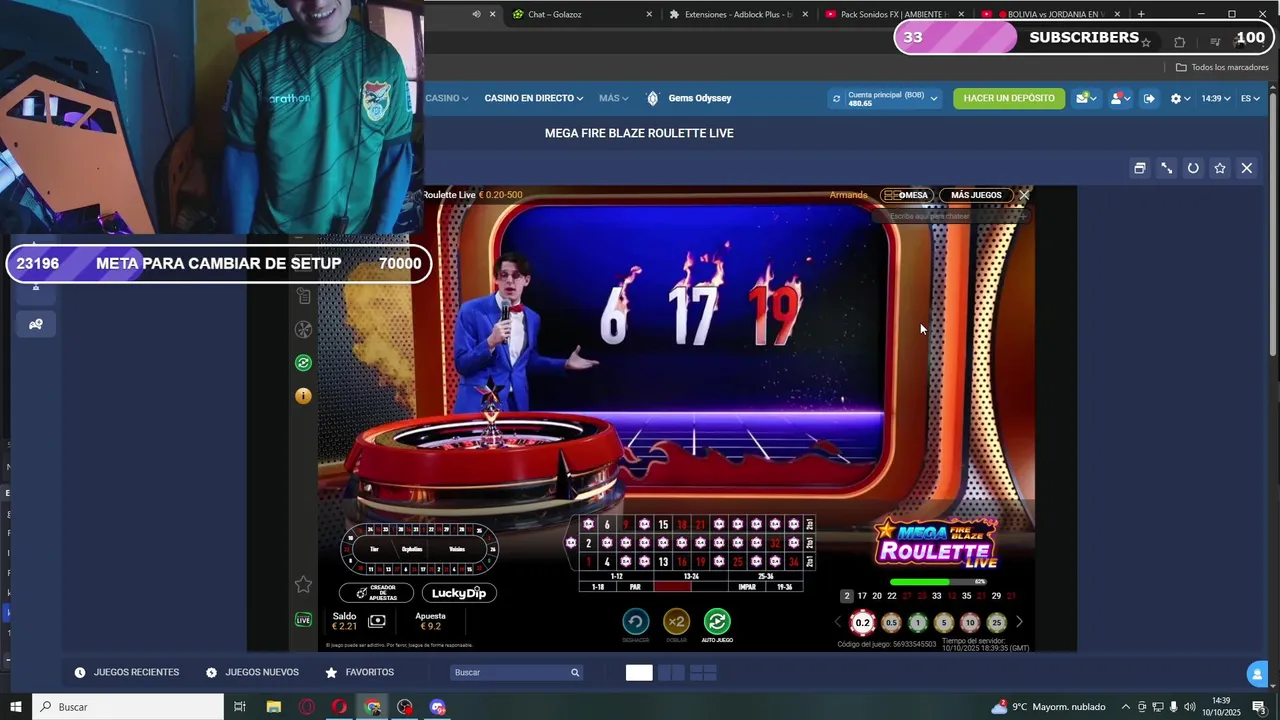The image size is (1280, 720).
Task: Expand CASINO EN DIRECTO menu
Action: [x=534, y=98]
